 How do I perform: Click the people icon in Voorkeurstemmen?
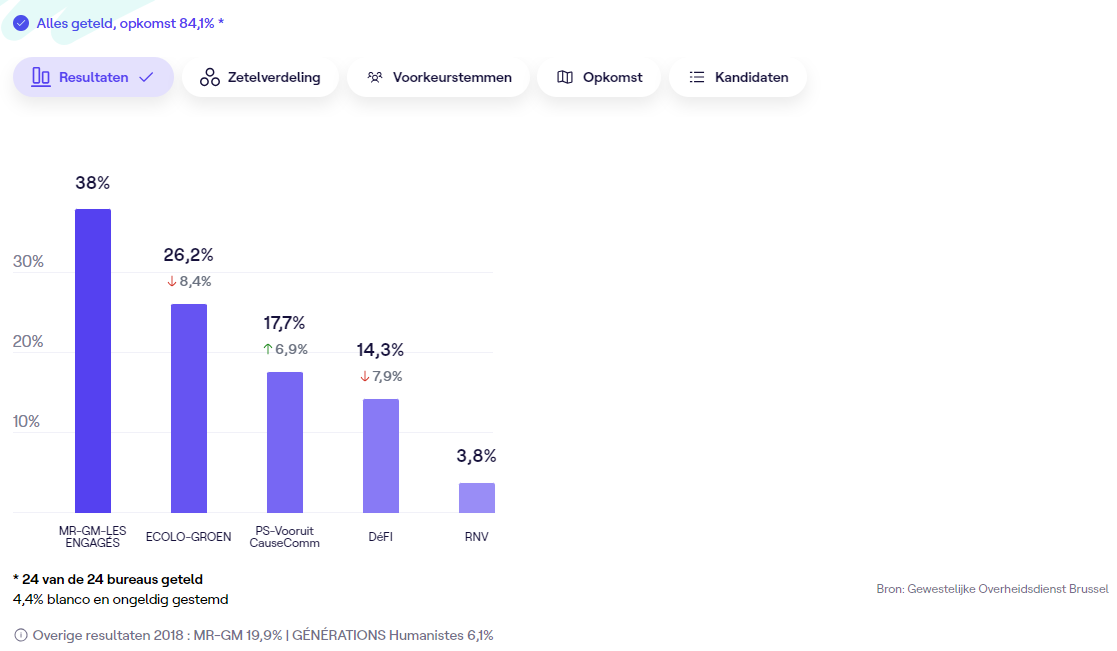375,77
